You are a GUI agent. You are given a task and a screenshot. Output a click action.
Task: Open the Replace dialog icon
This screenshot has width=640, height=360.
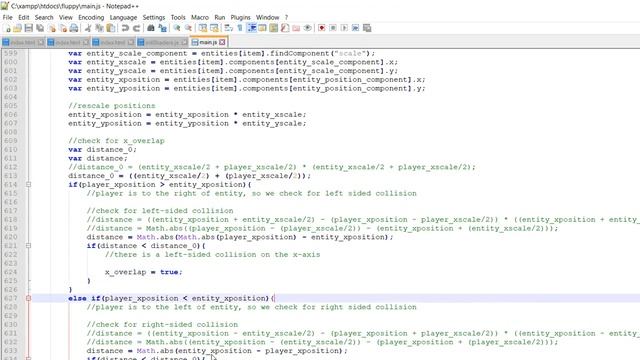(x=162, y=28)
